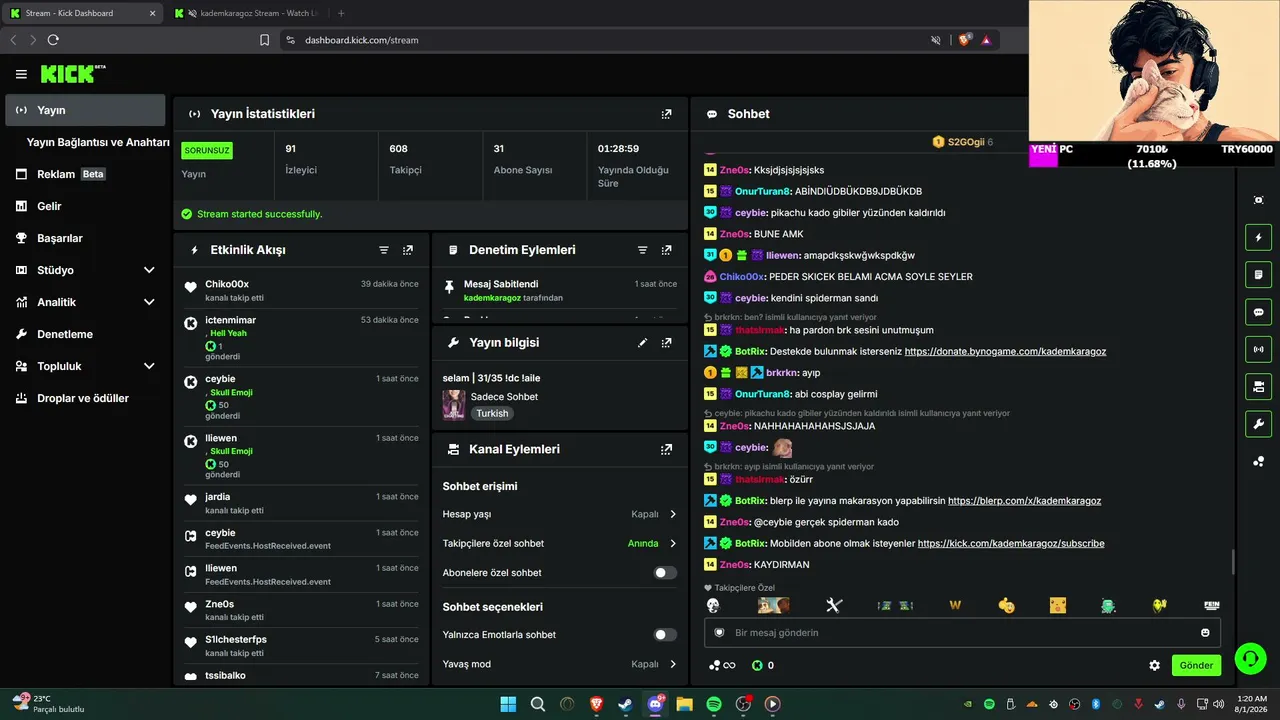Pop out the Denetim Eylemleri panel
Screen dimensions: 1280x720
coord(667,250)
